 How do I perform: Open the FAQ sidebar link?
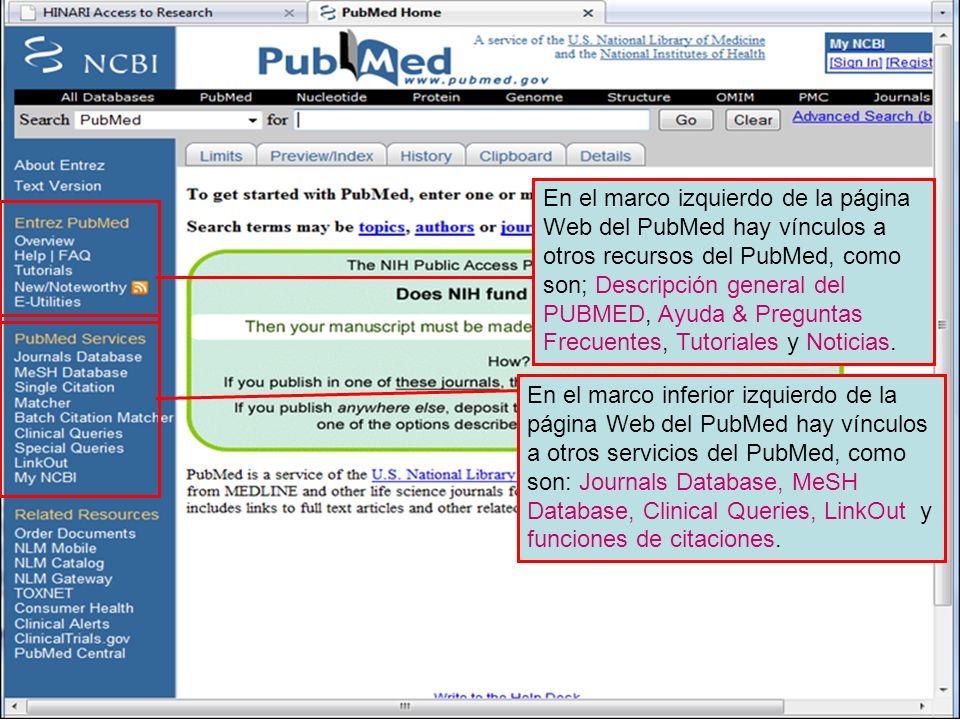coord(75,256)
